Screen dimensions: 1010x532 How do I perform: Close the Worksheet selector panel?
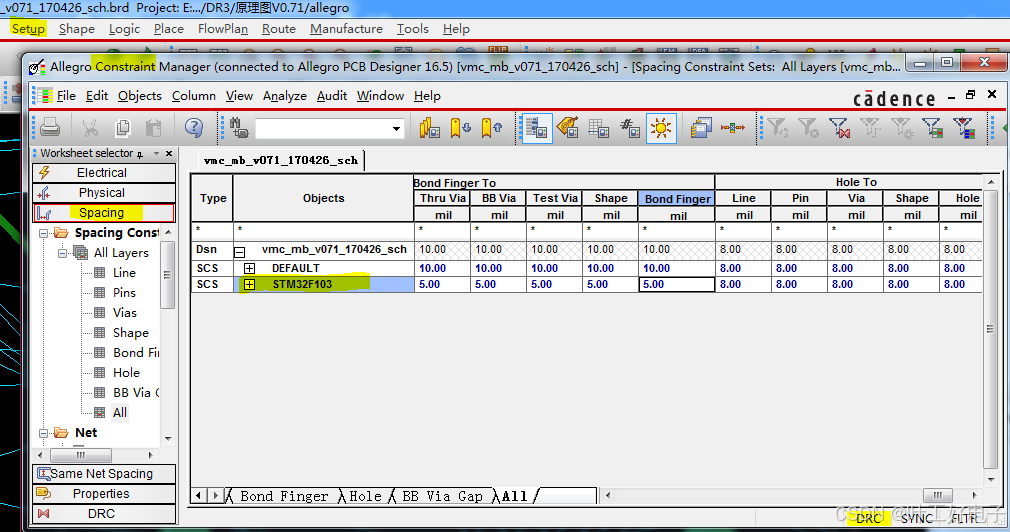point(169,153)
